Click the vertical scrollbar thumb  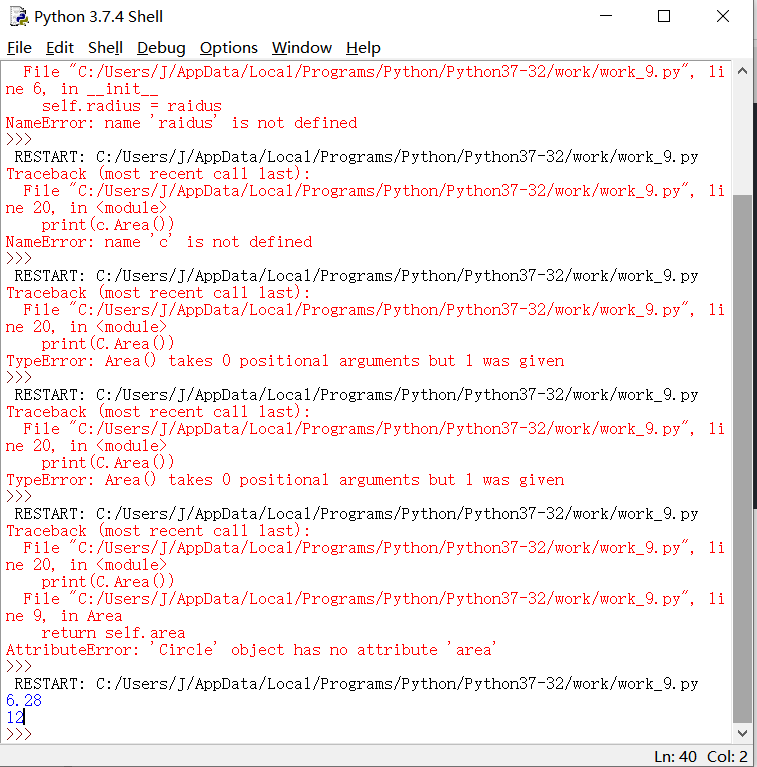pyautogui.click(x=742, y=458)
